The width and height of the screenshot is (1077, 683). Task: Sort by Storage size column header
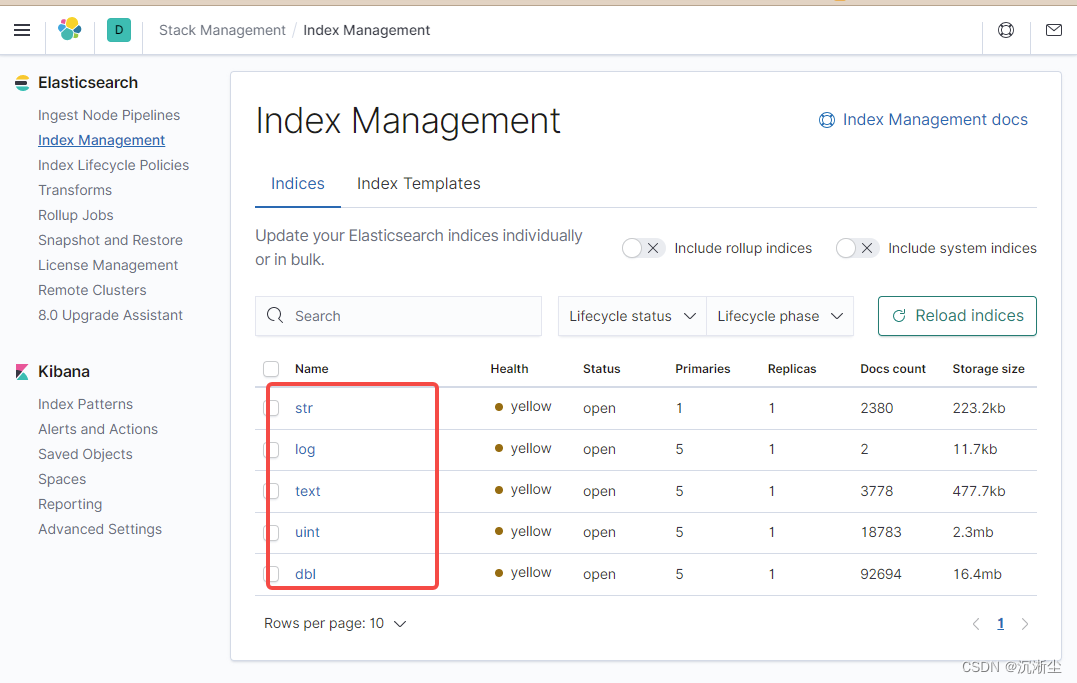[988, 369]
